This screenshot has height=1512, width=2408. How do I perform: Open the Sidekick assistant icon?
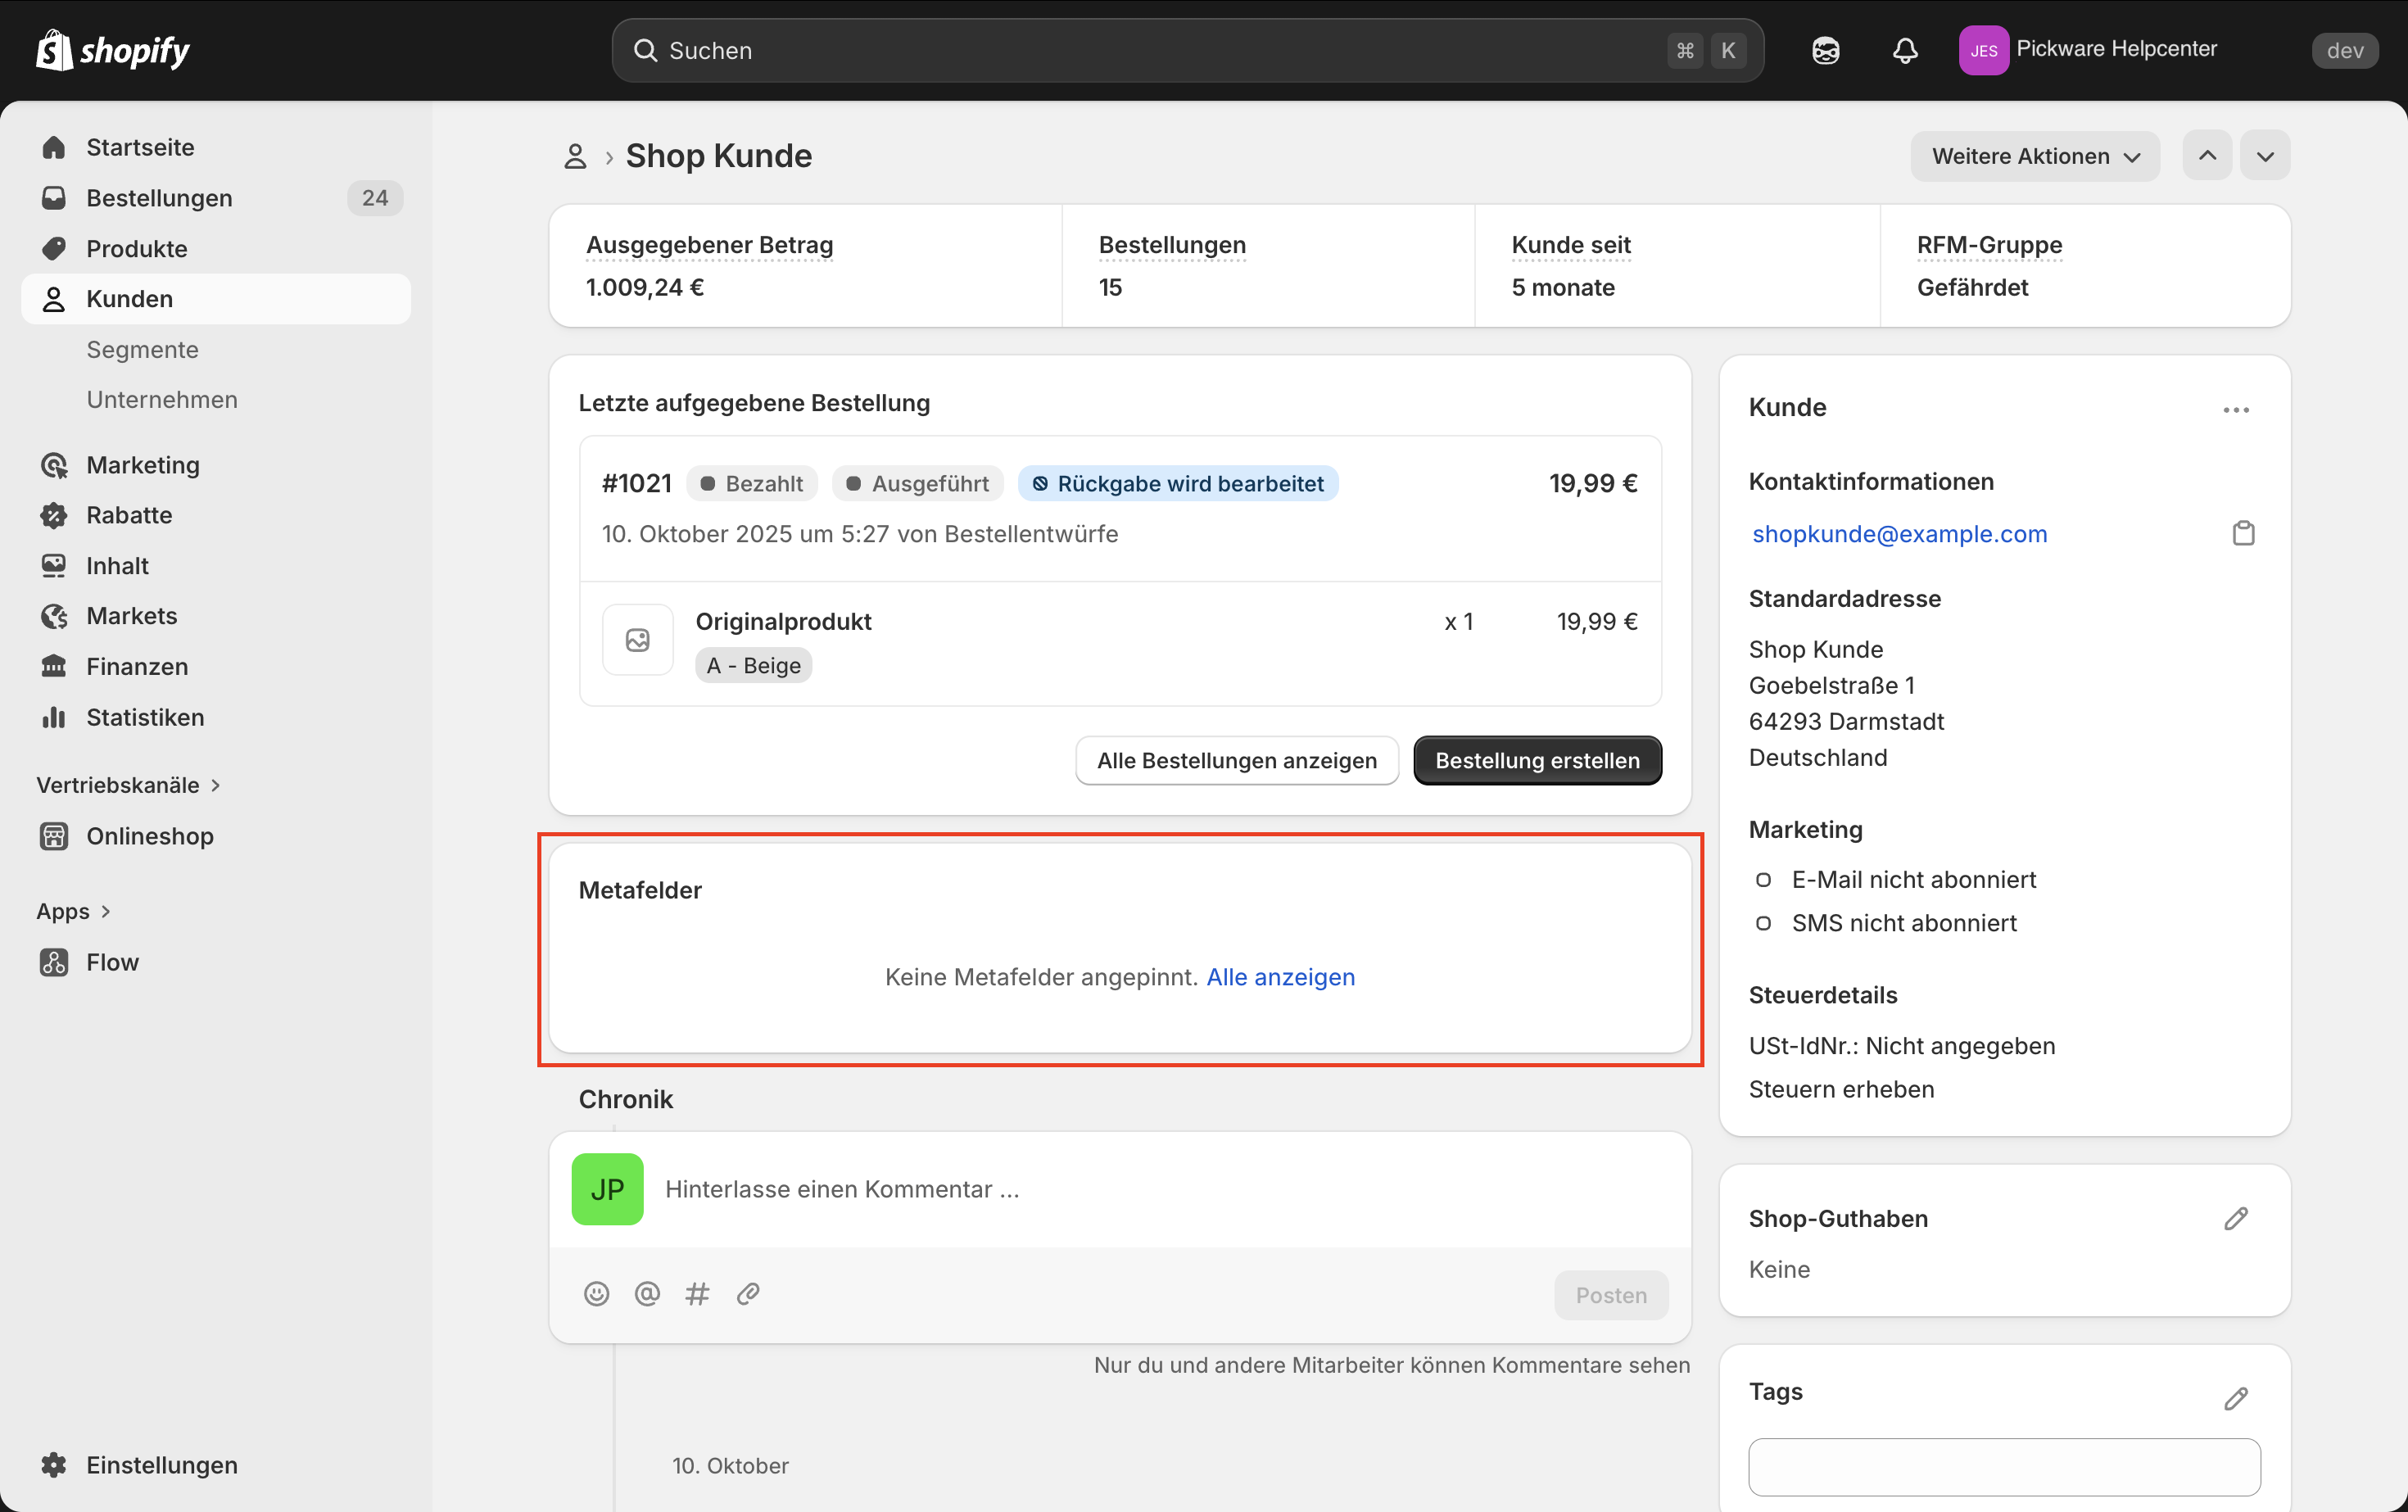point(1825,50)
